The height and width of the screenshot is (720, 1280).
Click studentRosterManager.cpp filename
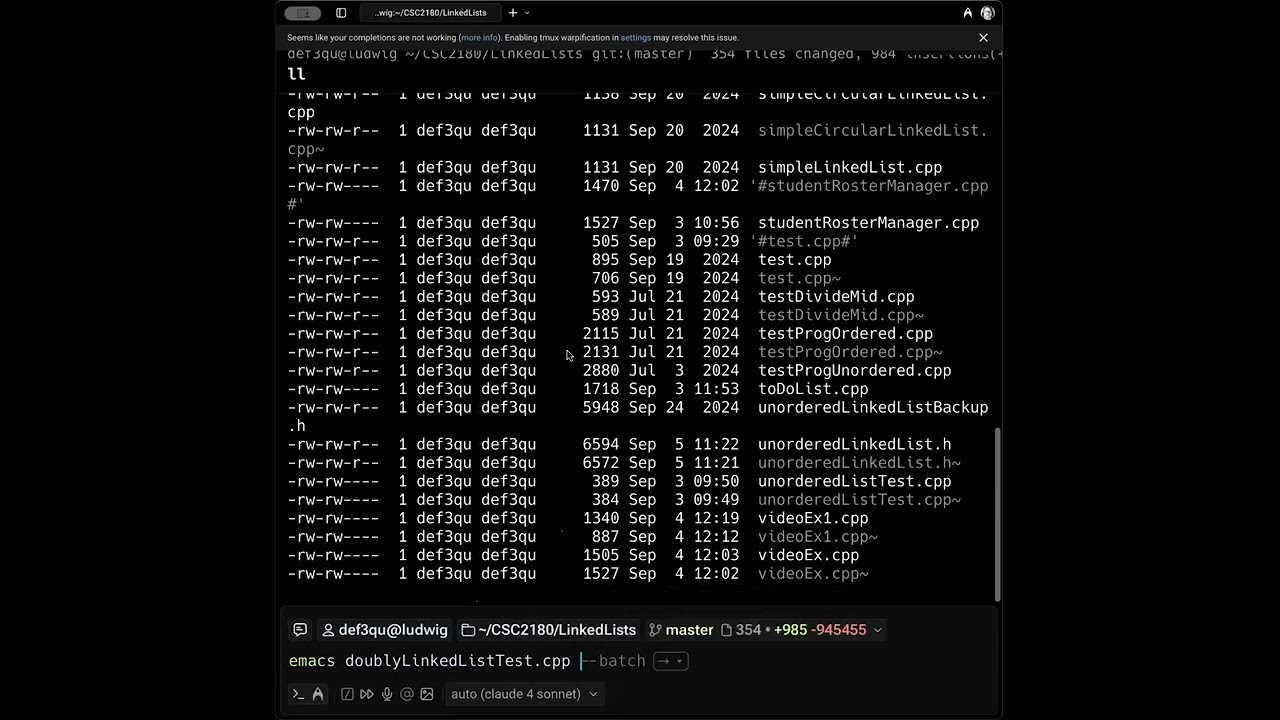868,223
